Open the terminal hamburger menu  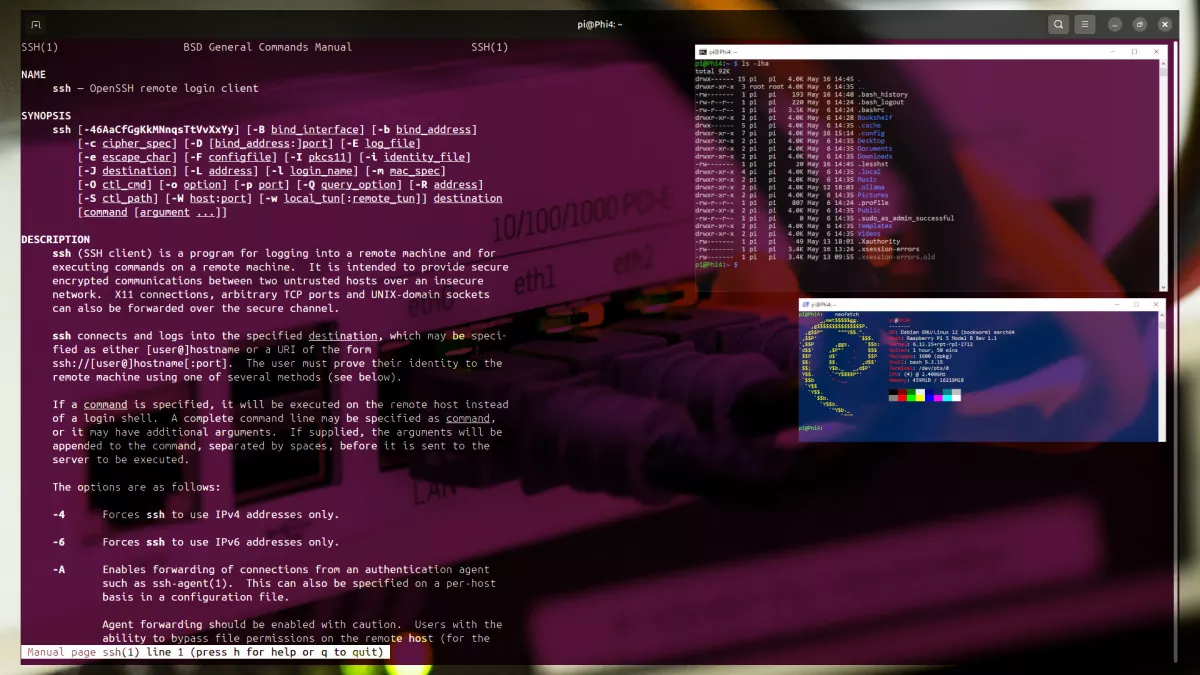click(x=1086, y=24)
